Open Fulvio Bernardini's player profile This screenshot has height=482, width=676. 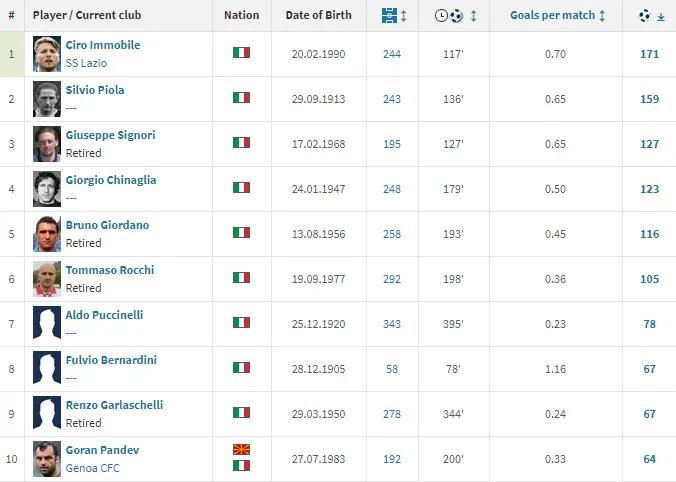pos(111,360)
